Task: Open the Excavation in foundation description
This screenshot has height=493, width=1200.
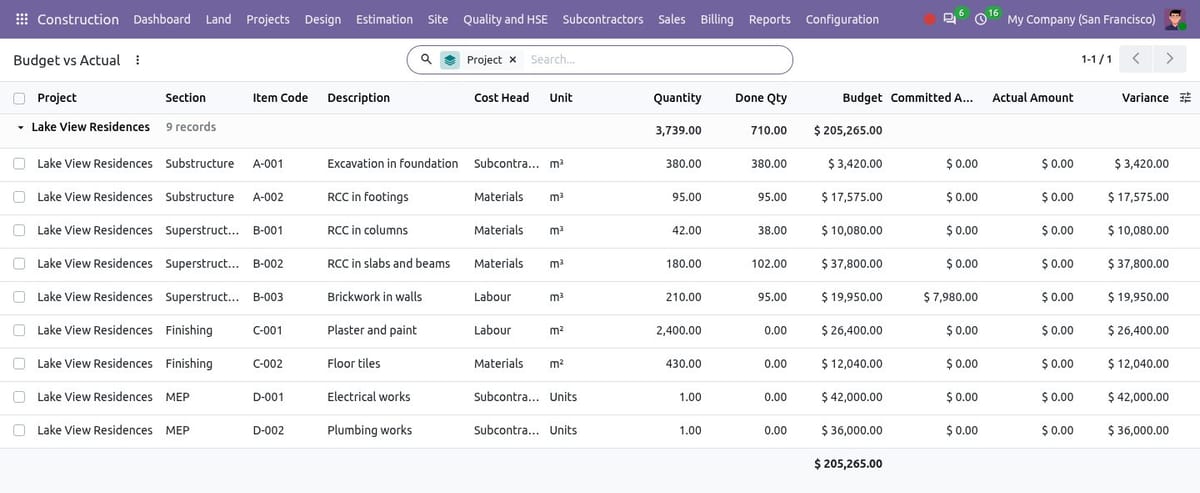Action: click(393, 164)
